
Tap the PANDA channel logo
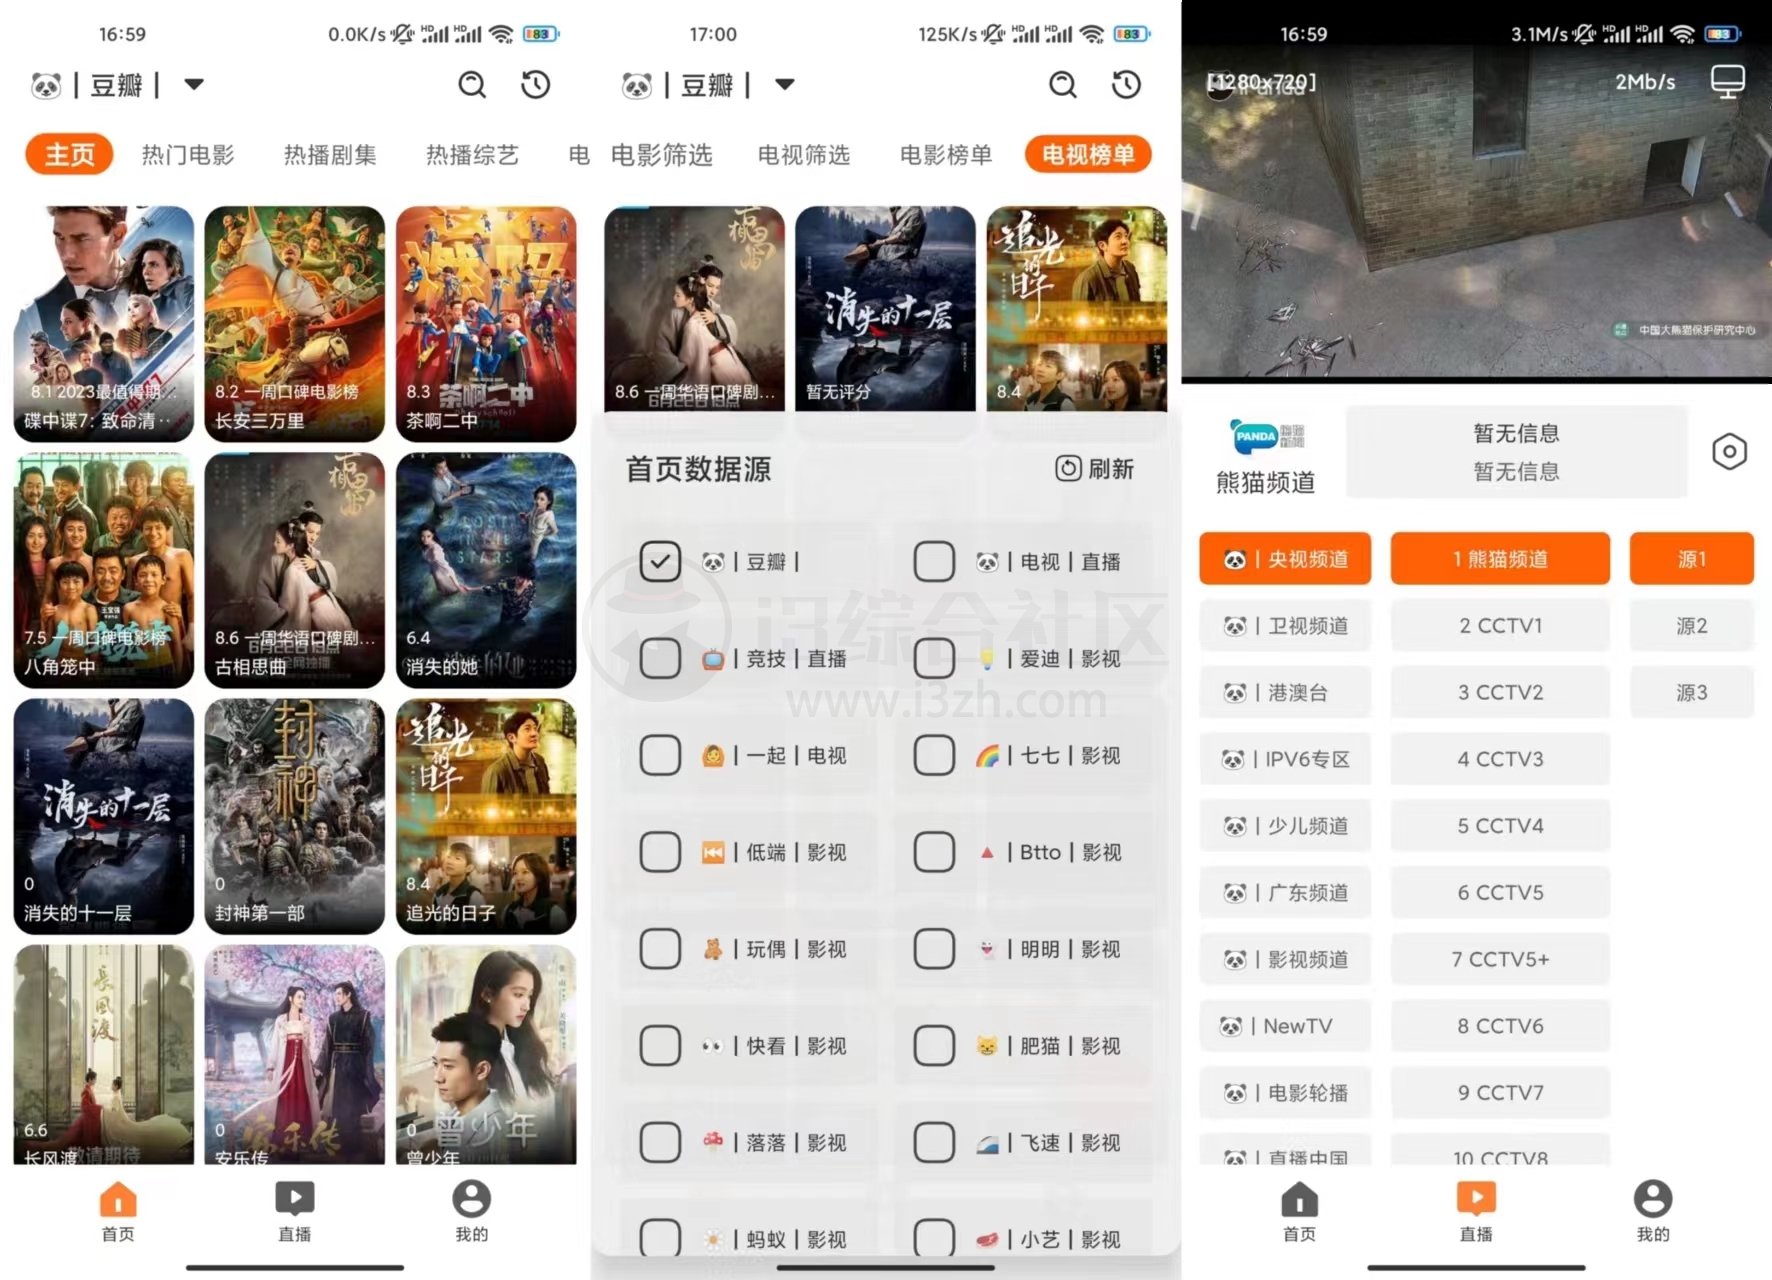coord(1266,436)
